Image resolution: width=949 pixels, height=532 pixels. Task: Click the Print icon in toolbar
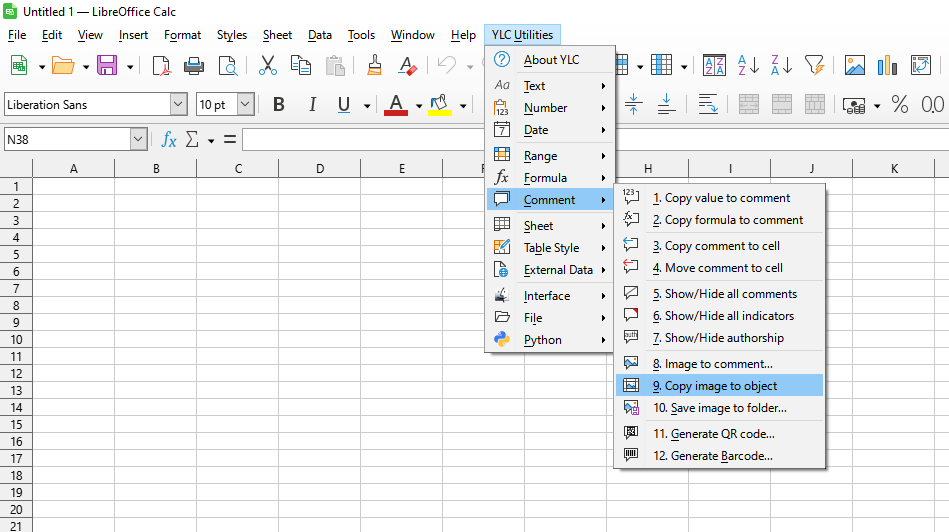coord(194,66)
